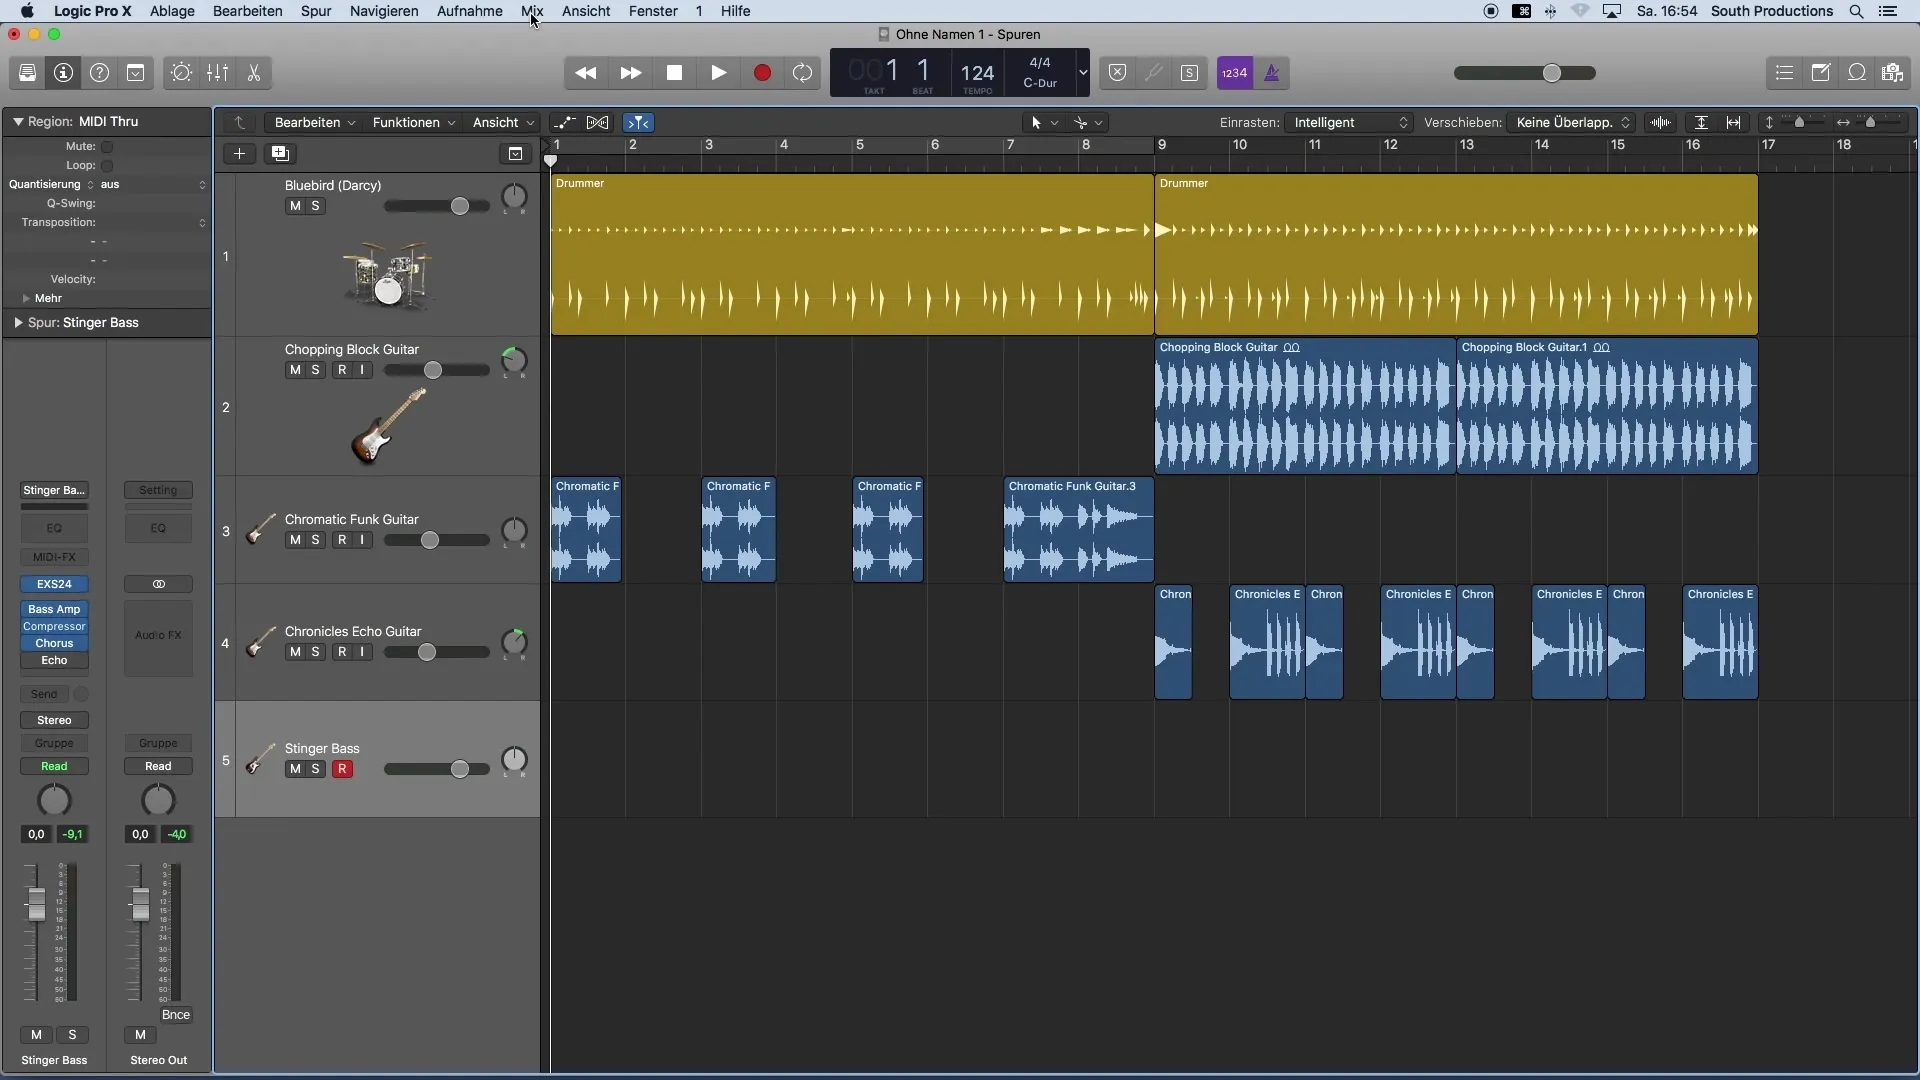This screenshot has height=1080, width=1920.
Task: Open the Editors scissors icon
Action: pyautogui.click(x=253, y=73)
